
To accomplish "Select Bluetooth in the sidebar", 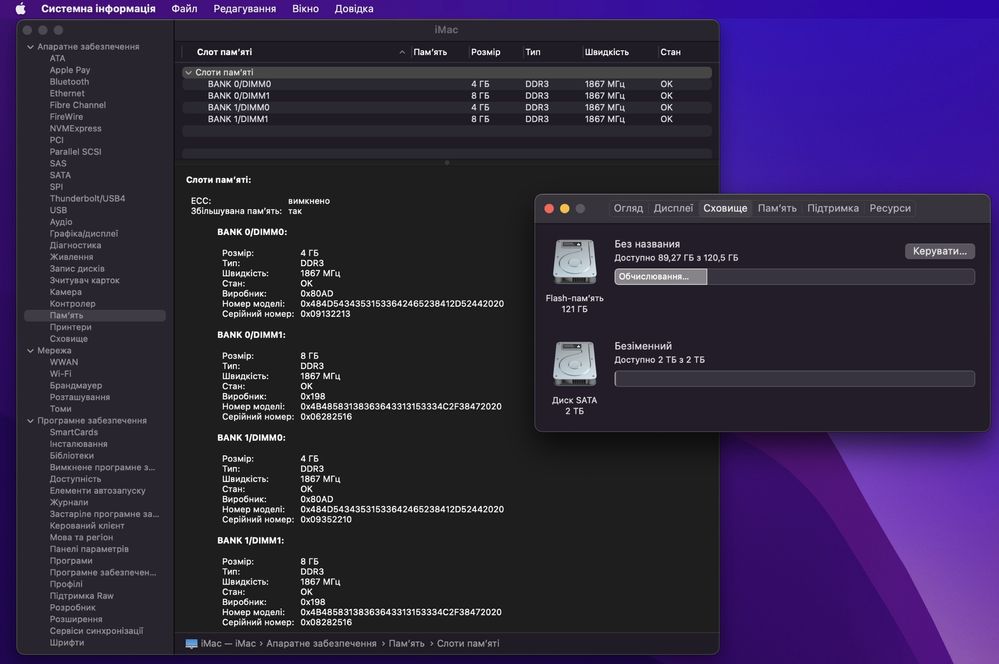I will pos(69,82).
